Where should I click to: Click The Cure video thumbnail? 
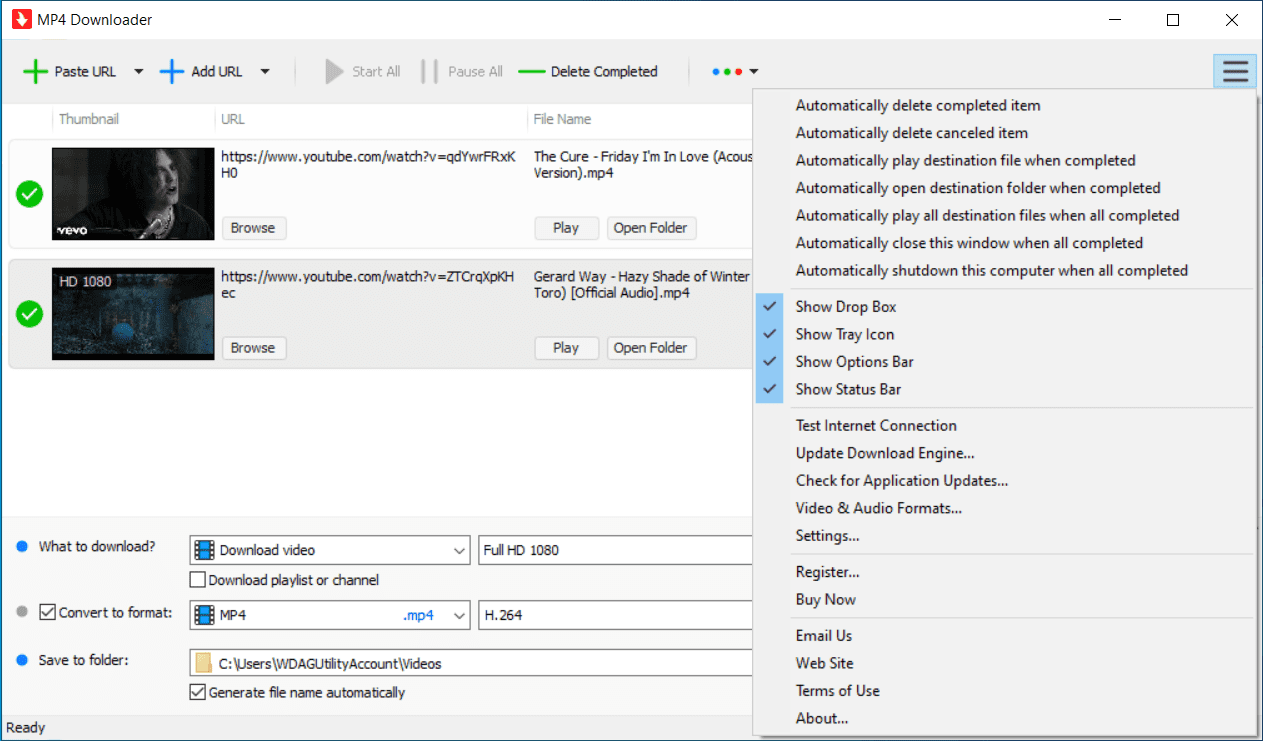click(133, 194)
